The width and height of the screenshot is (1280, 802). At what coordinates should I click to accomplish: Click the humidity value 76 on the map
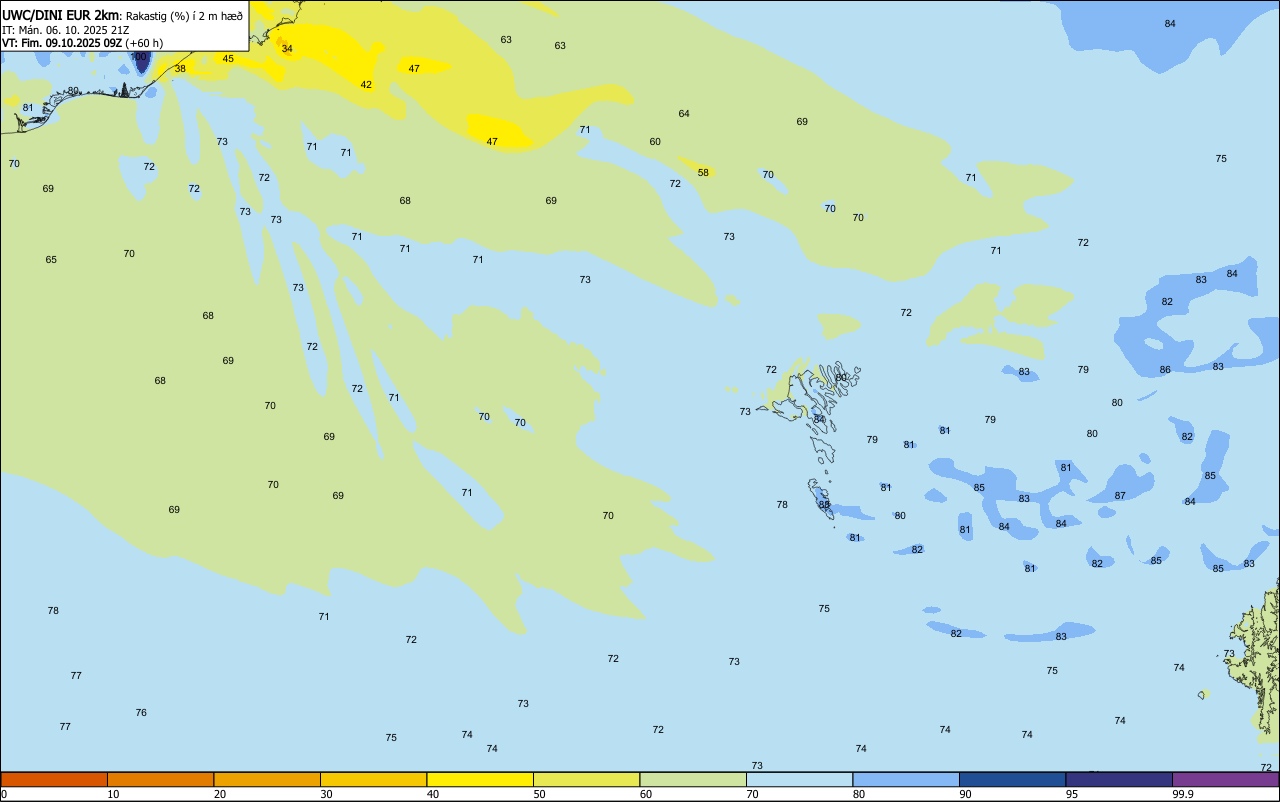pos(141,713)
